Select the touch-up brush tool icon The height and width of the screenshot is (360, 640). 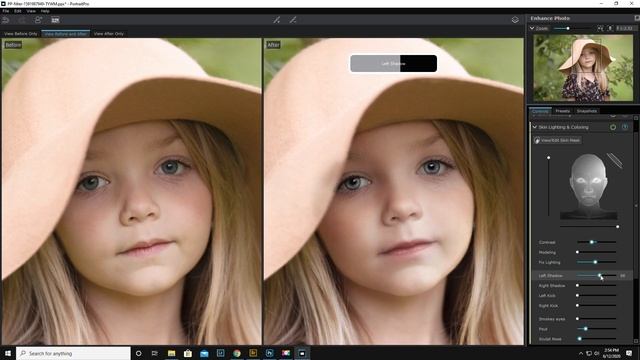click(x=277, y=20)
